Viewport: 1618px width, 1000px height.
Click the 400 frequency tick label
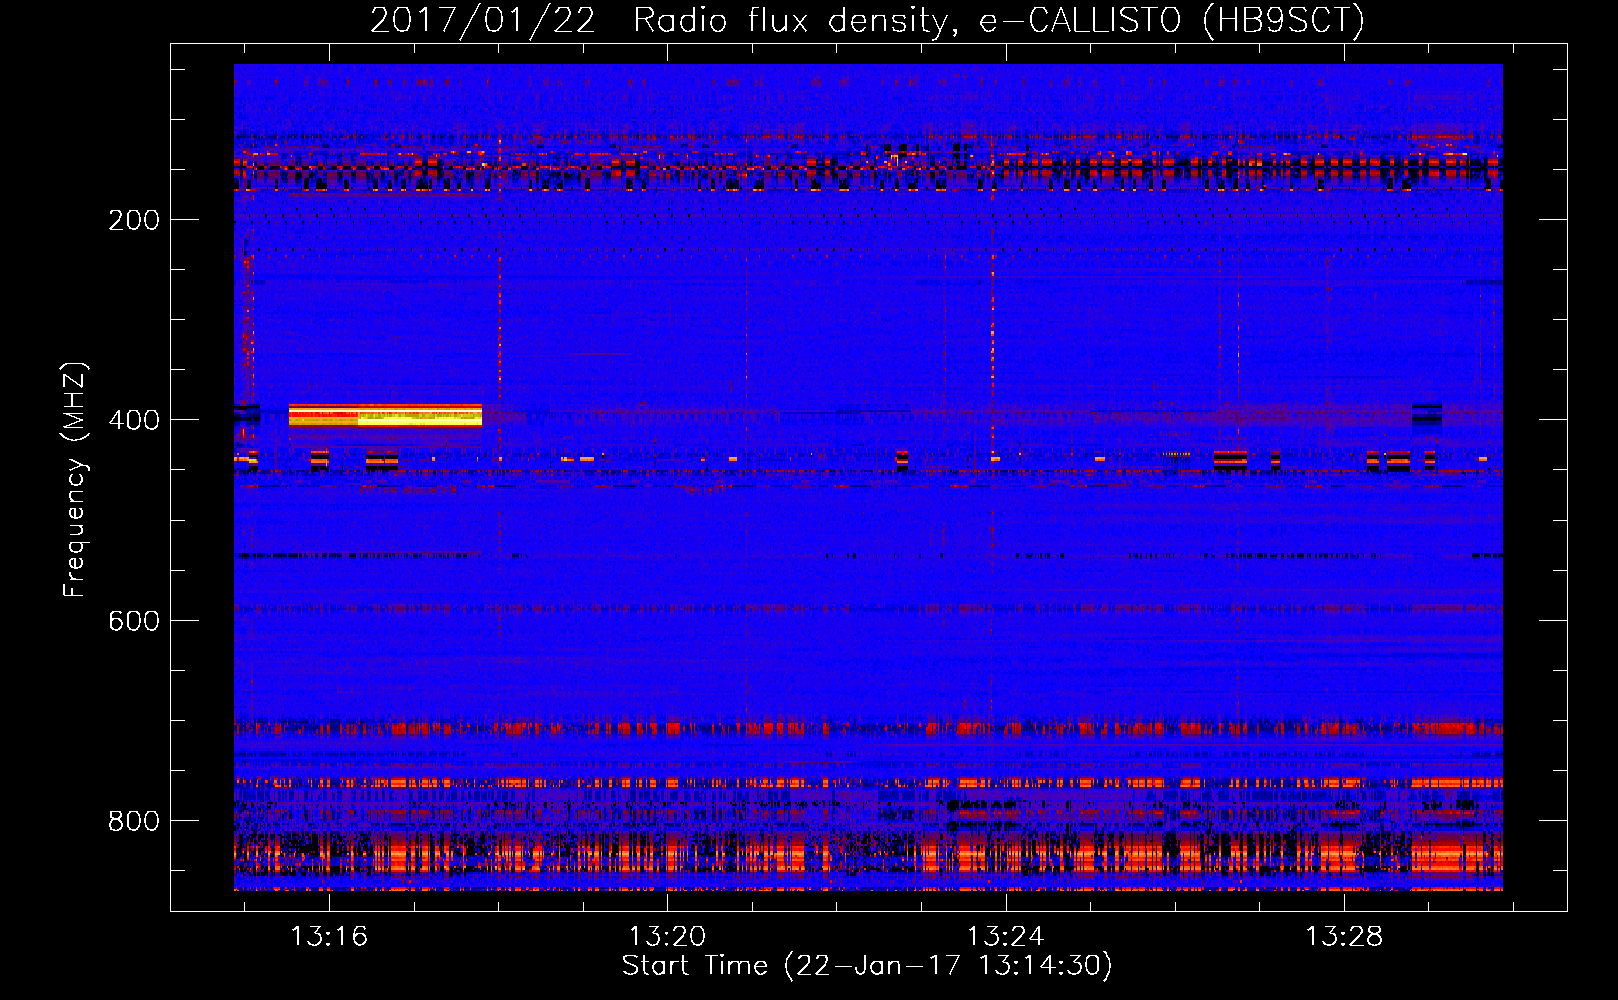(x=134, y=420)
